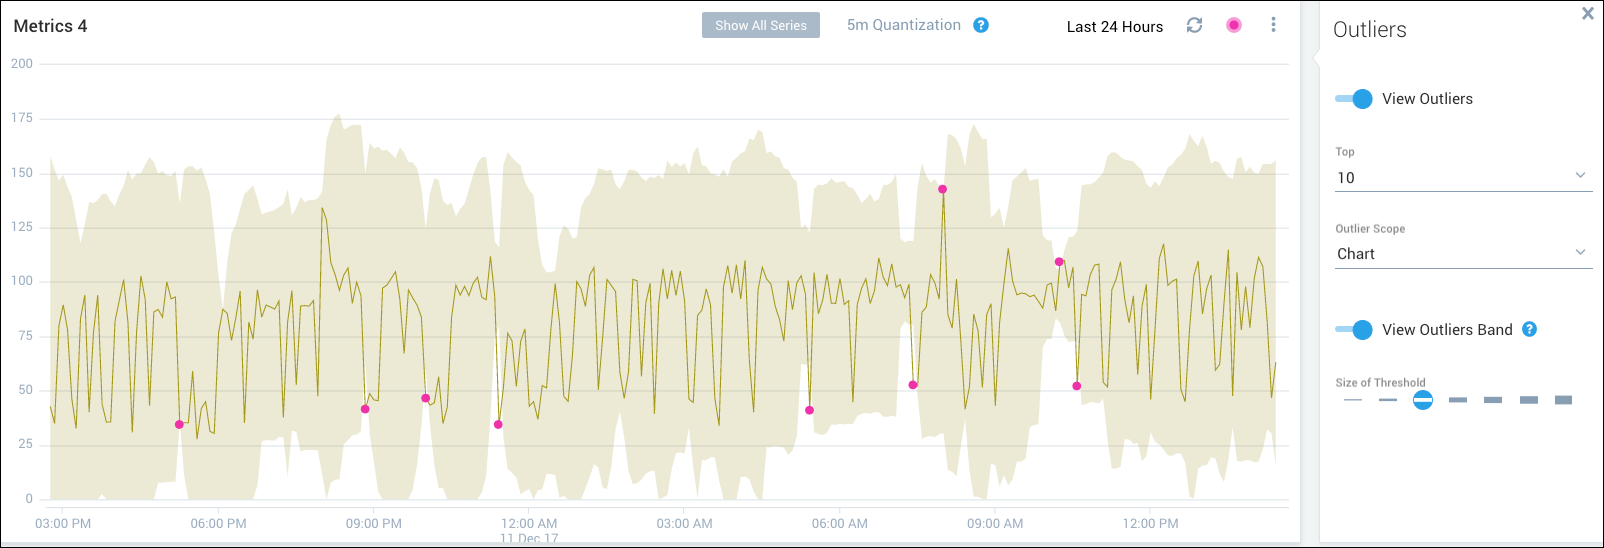Close the Outliers panel
Screen dimensions: 1604x548
(1587, 14)
